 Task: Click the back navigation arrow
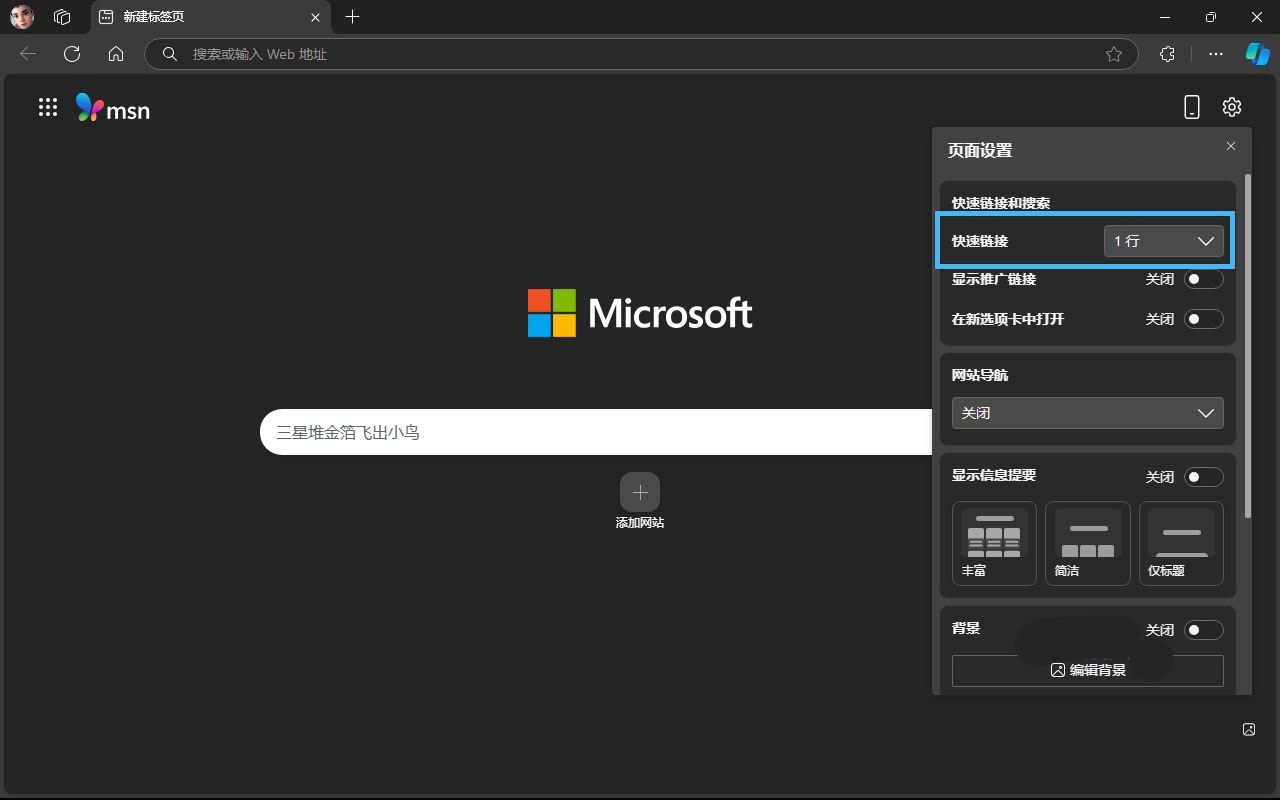28,54
